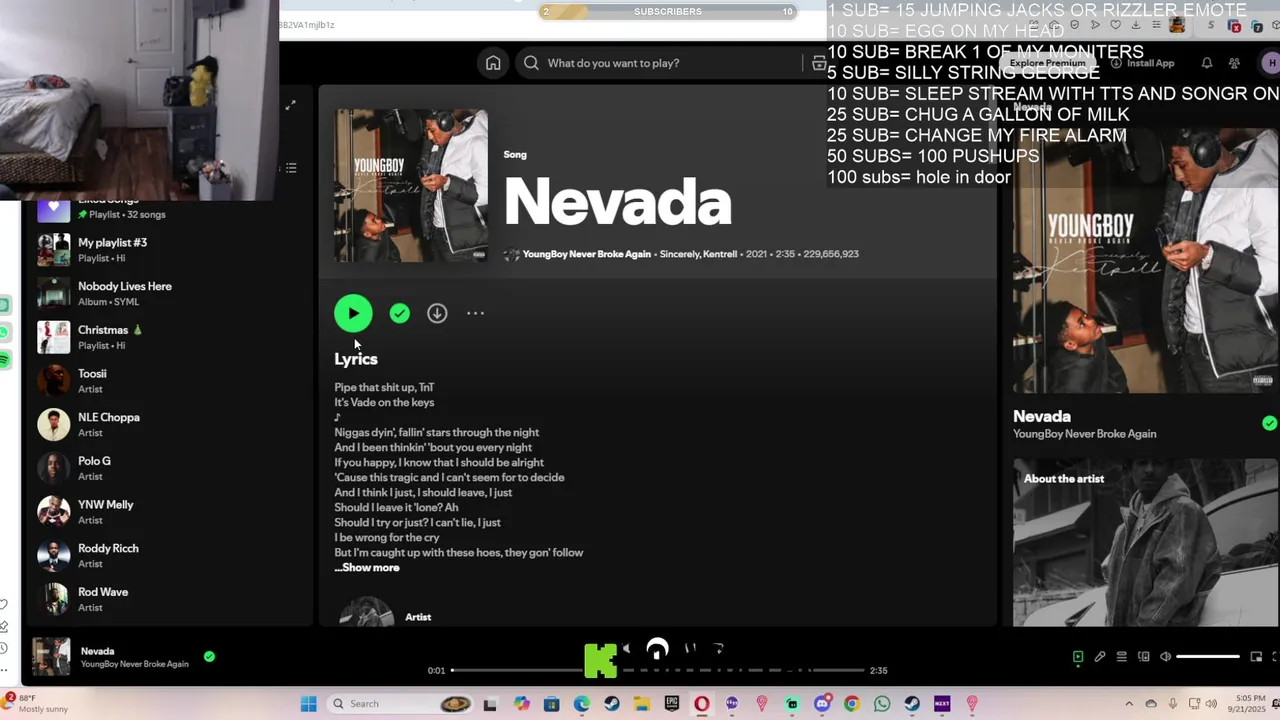Expand the library with the arrows icon
1280x720 pixels.
[x=290, y=105]
